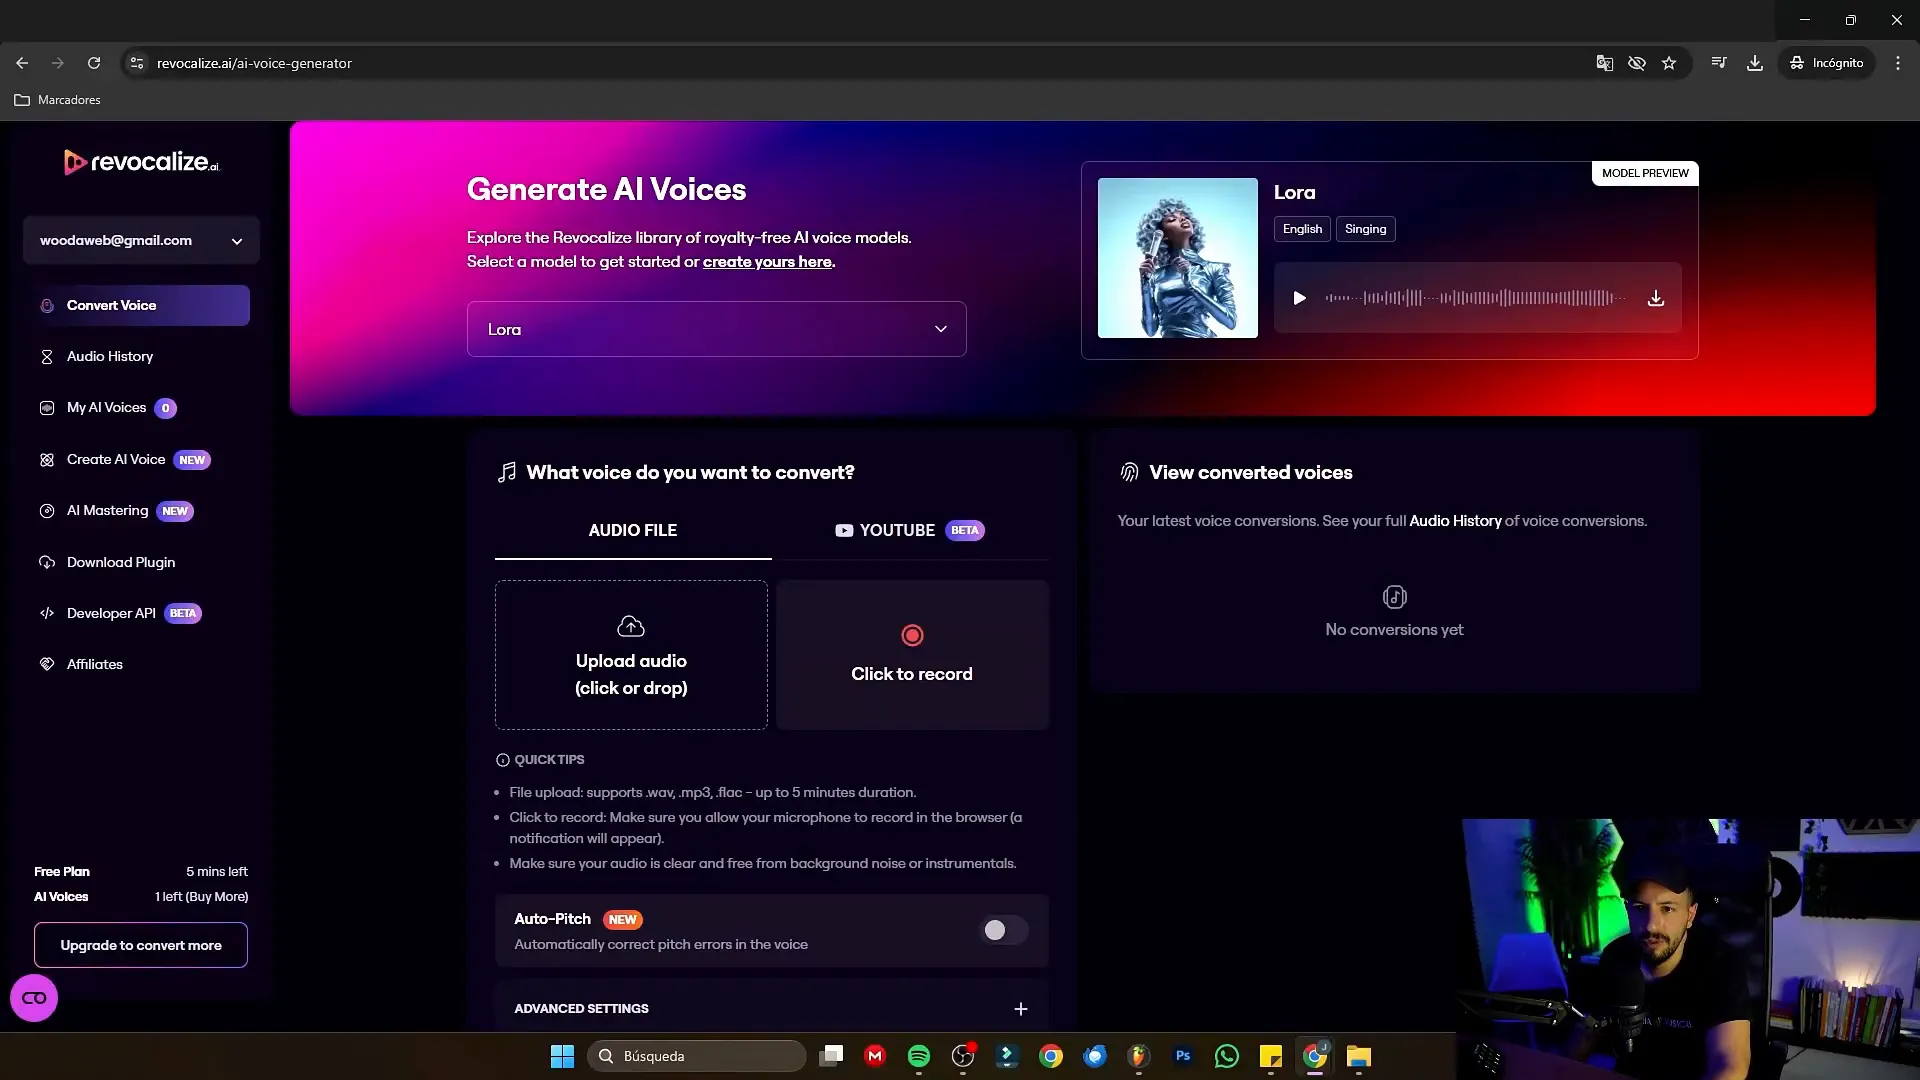
Task: Click the 5 mins left text
Action: tap(217, 872)
